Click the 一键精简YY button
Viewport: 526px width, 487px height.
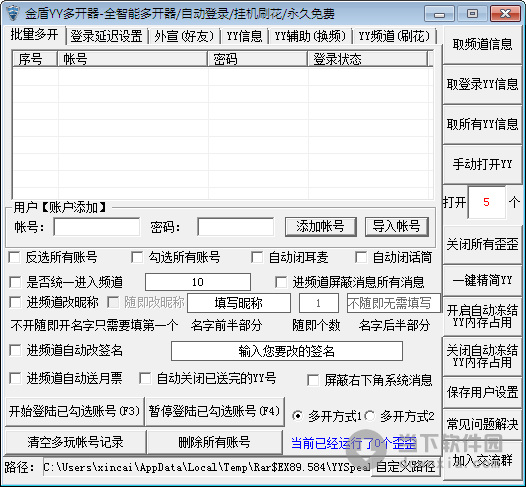pyautogui.click(x=482, y=281)
